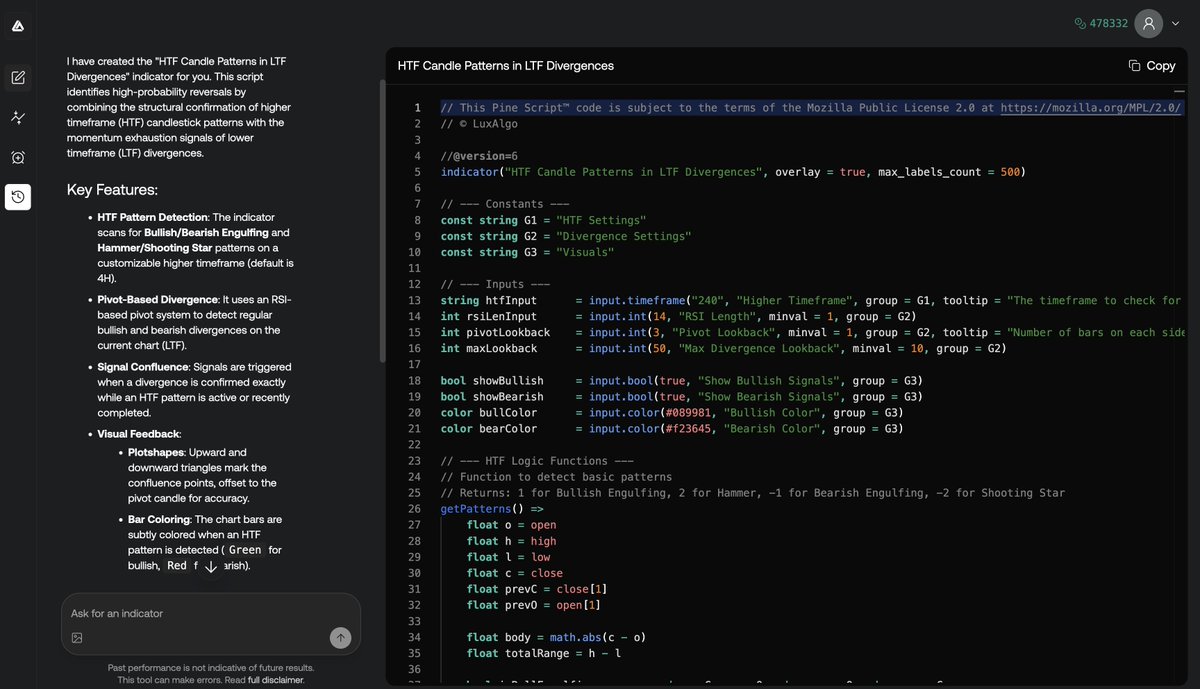The image size is (1200, 689).
Task: Open the mozilla.org MPL 2.0 link
Action: coord(1092,108)
